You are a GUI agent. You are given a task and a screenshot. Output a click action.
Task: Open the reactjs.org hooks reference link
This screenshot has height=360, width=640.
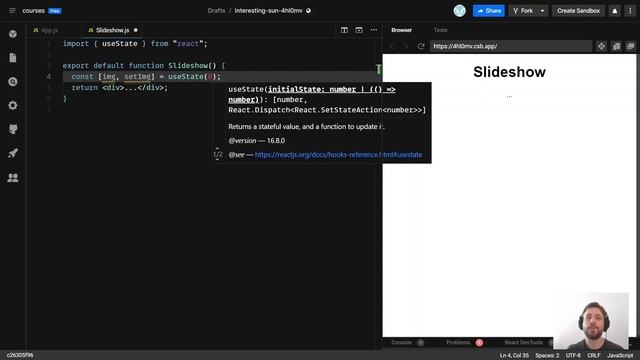pos(338,155)
